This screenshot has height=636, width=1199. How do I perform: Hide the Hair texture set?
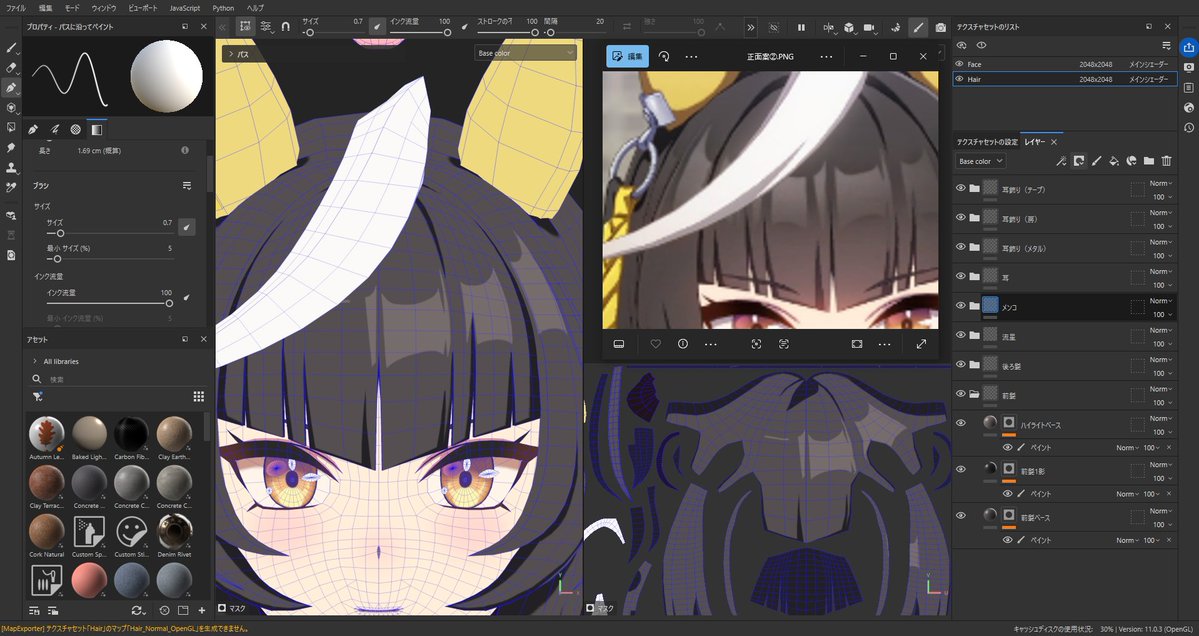[960, 79]
